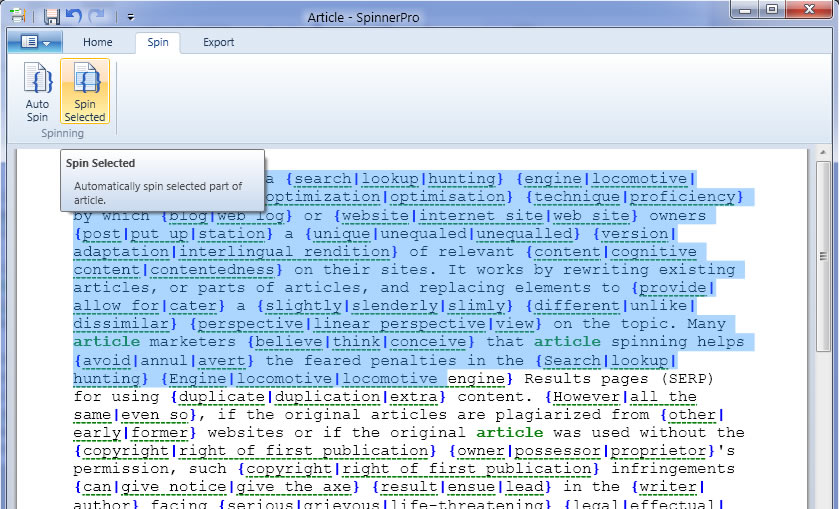This screenshot has height=509, width=839.
Task: Click the Spin Selected icon
Action: 85,80
